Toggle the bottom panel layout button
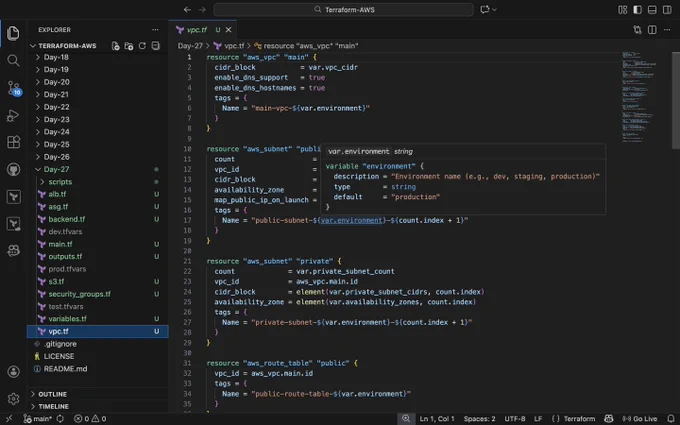 (x=652, y=10)
